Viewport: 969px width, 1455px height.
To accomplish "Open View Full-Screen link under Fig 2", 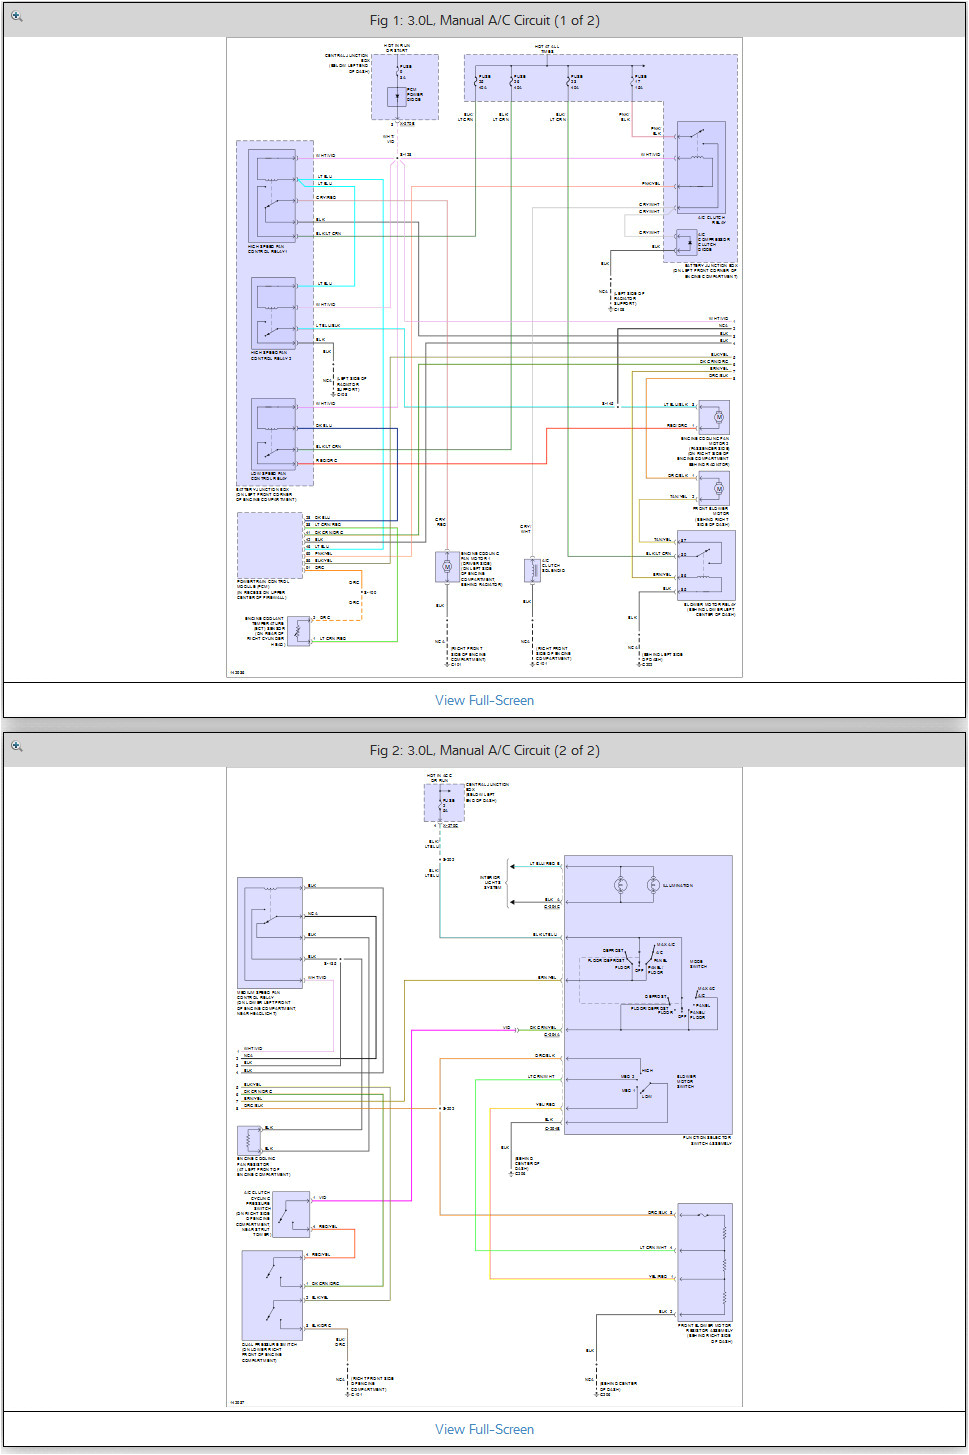I will click(484, 1429).
